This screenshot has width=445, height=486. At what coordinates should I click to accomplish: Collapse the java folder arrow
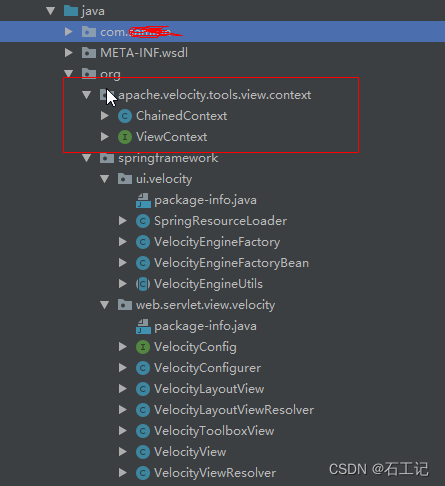pos(51,11)
